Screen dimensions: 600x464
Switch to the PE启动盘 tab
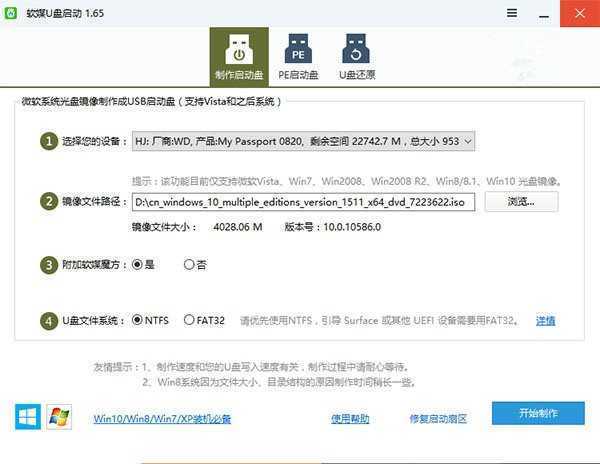pos(298,57)
